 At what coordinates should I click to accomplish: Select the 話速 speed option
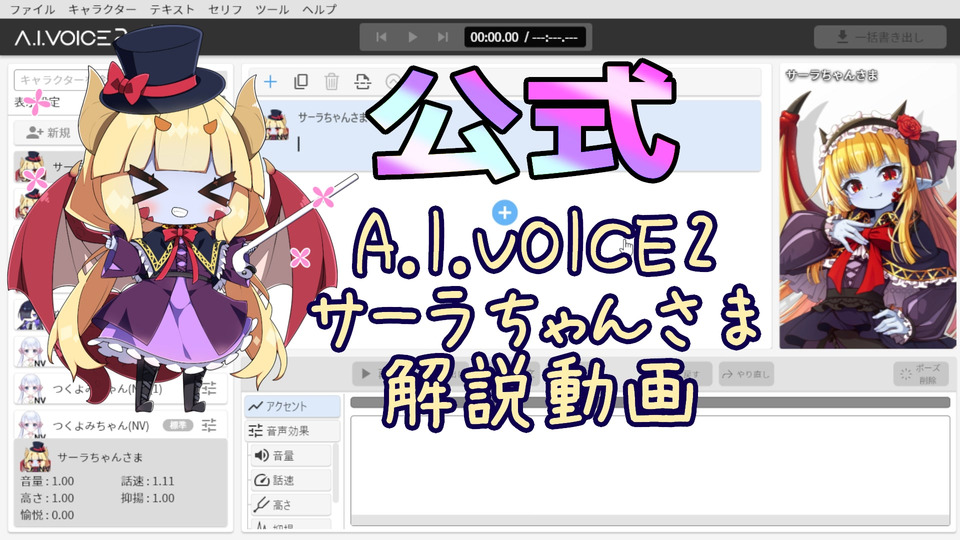coord(291,480)
